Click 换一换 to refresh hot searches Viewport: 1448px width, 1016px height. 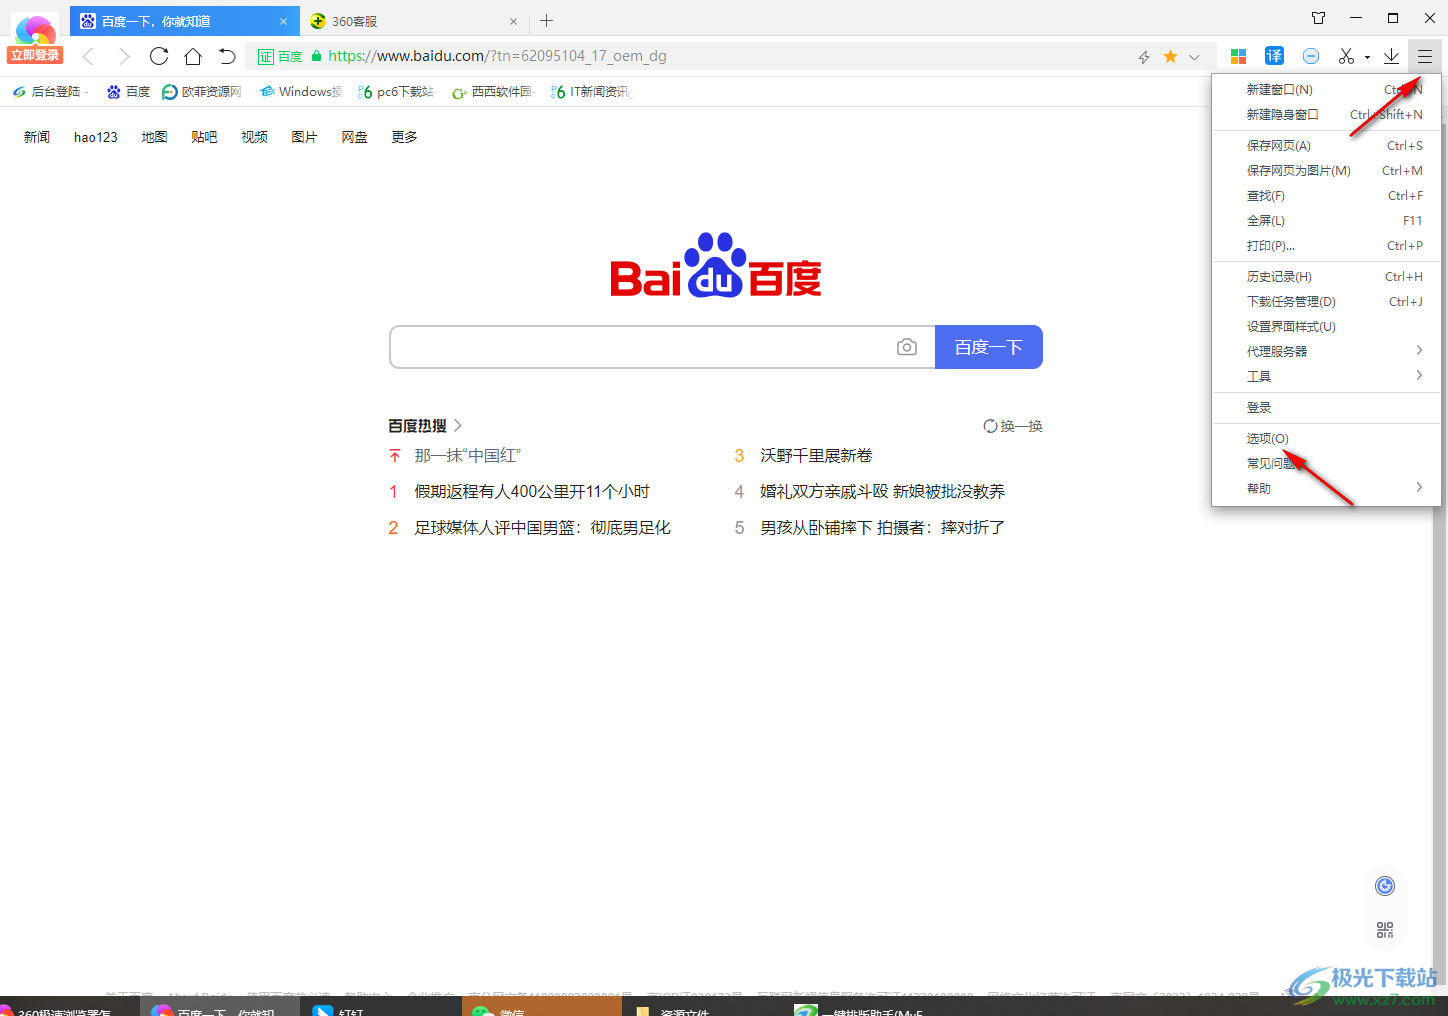[1013, 426]
